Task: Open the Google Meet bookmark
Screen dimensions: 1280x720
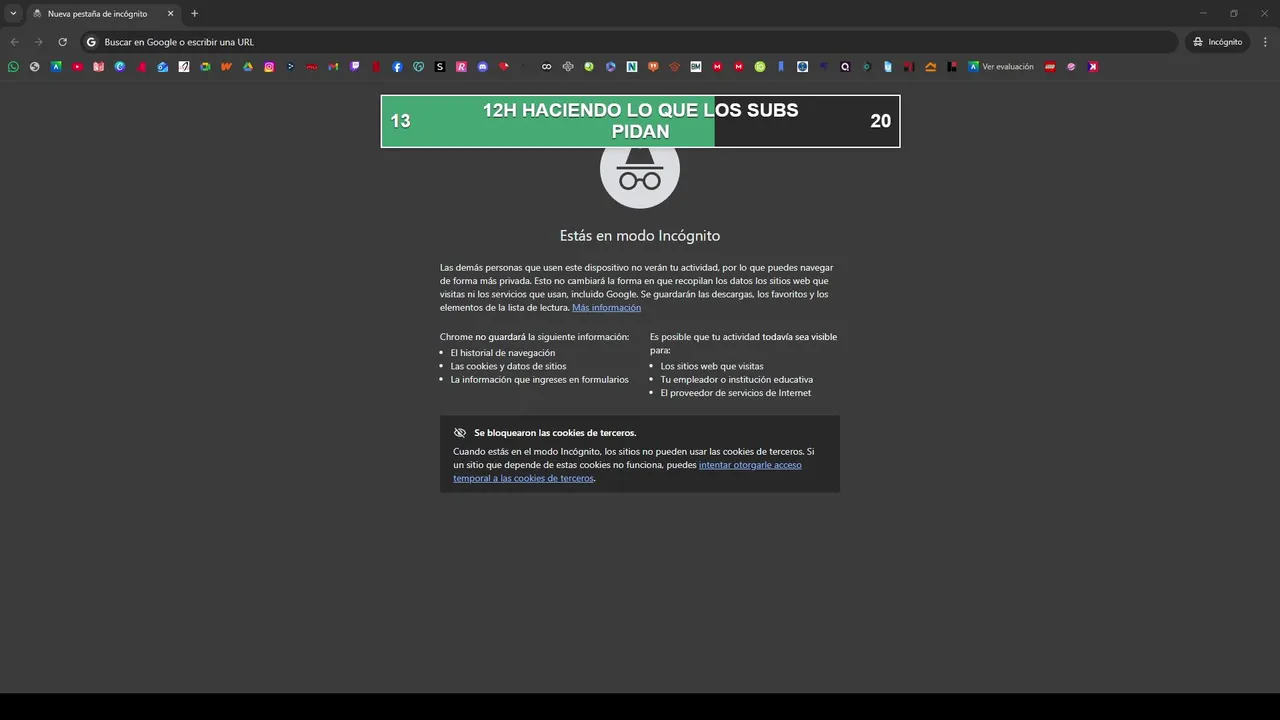Action: click(x=205, y=67)
